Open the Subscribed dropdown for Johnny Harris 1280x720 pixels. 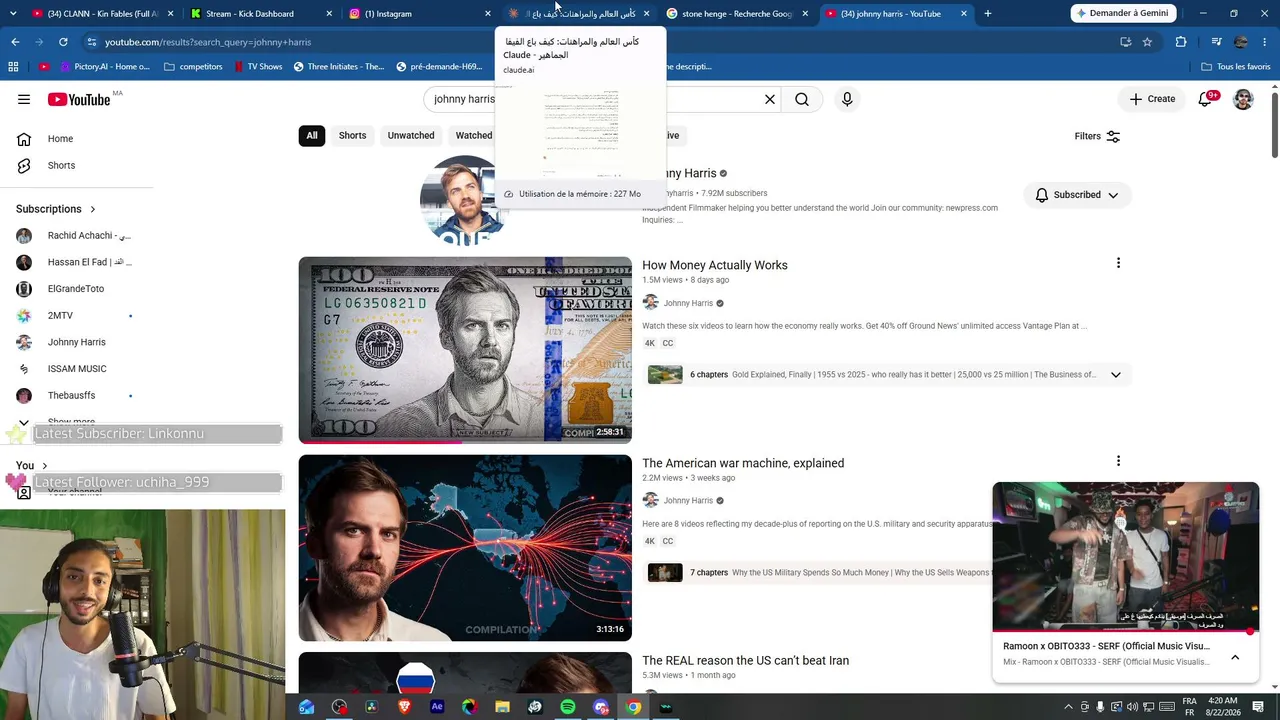click(1077, 195)
